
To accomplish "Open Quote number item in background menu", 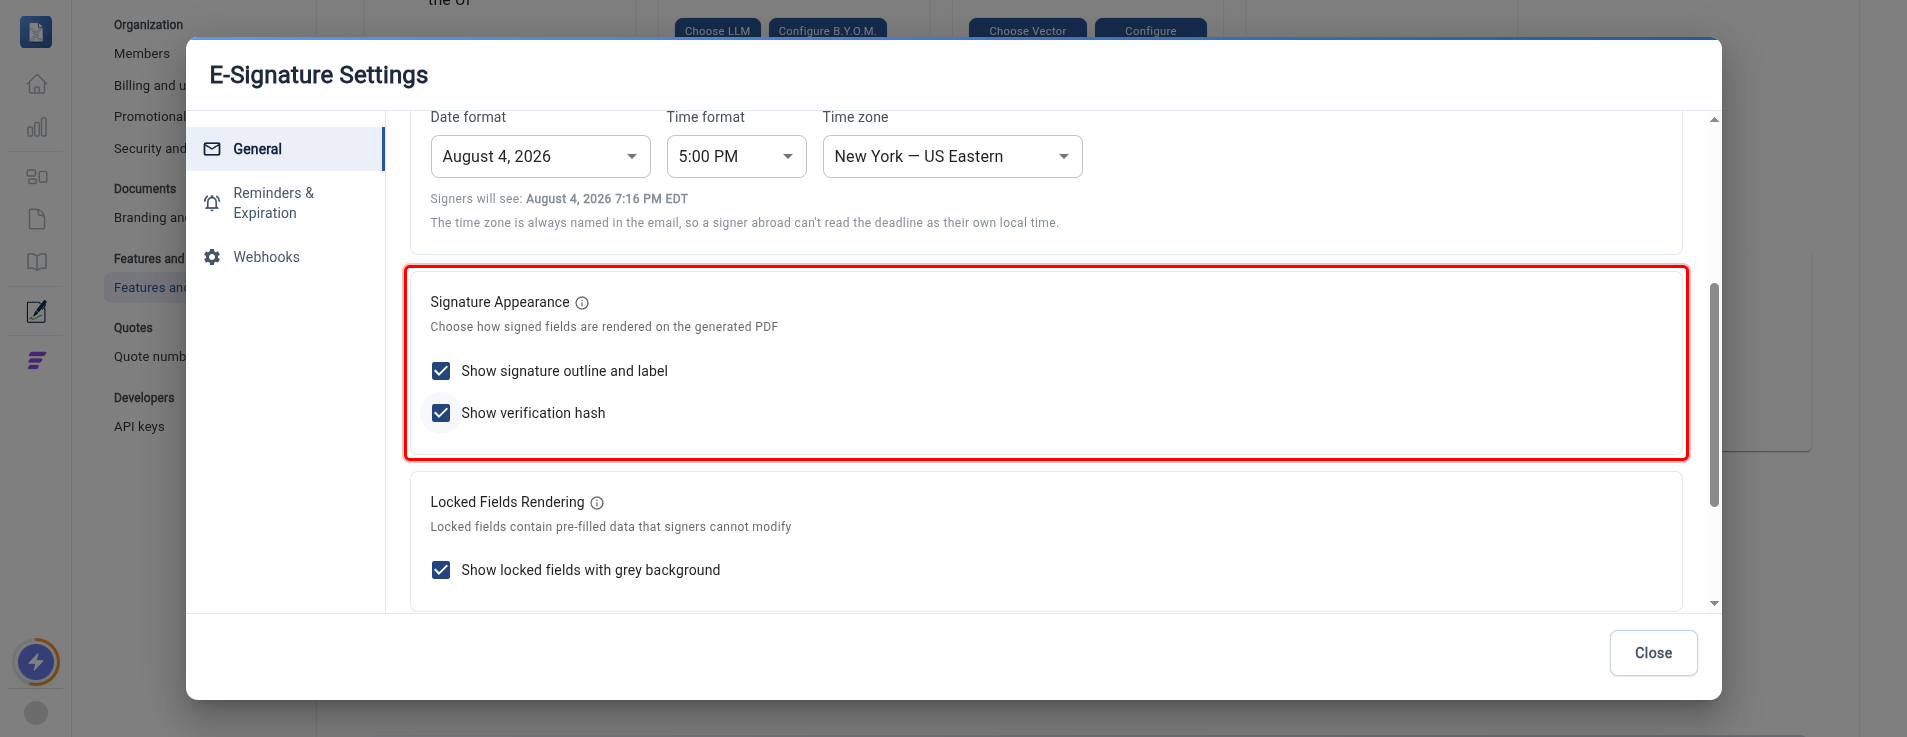I will coord(149,357).
